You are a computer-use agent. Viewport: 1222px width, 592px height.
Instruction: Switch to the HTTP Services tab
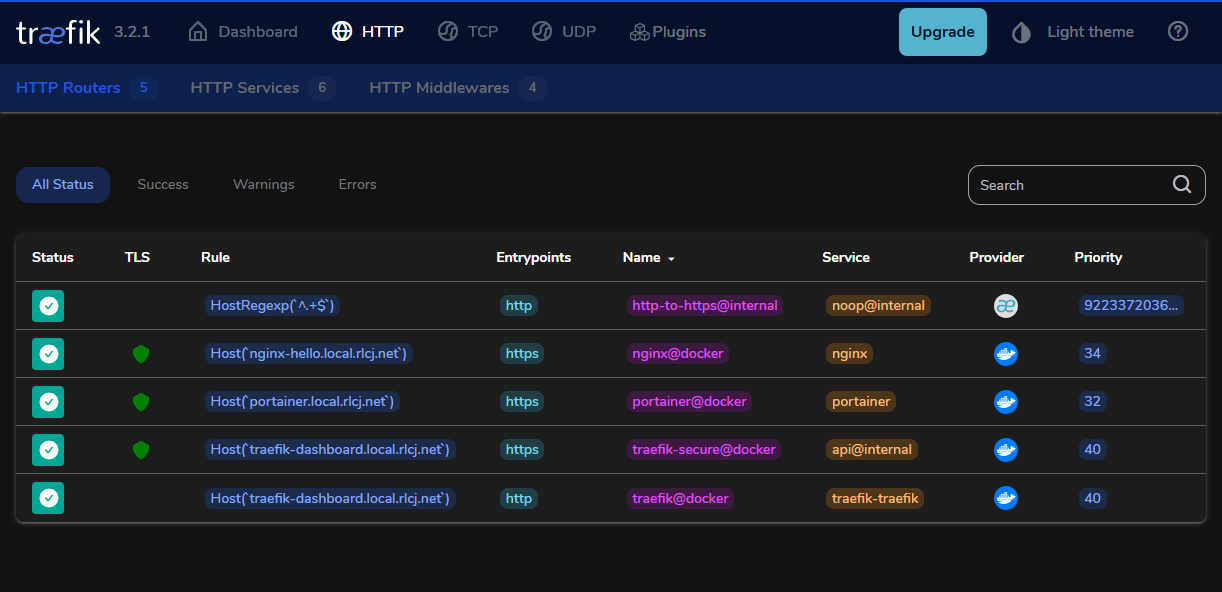click(244, 87)
